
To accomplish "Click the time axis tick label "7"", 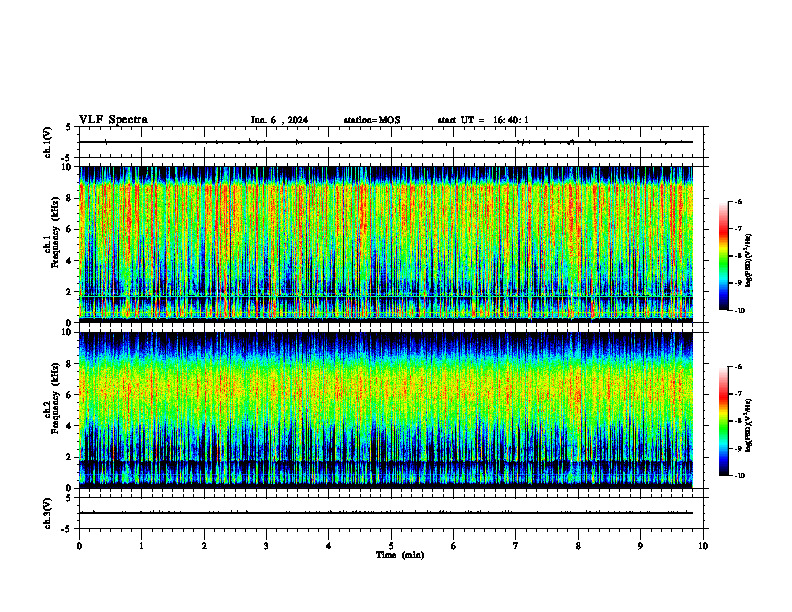I will [516, 546].
